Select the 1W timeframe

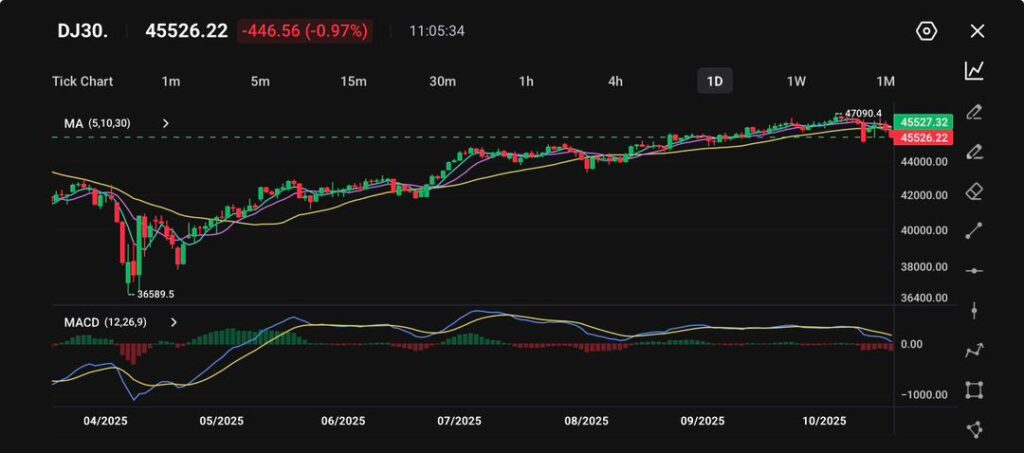(796, 81)
